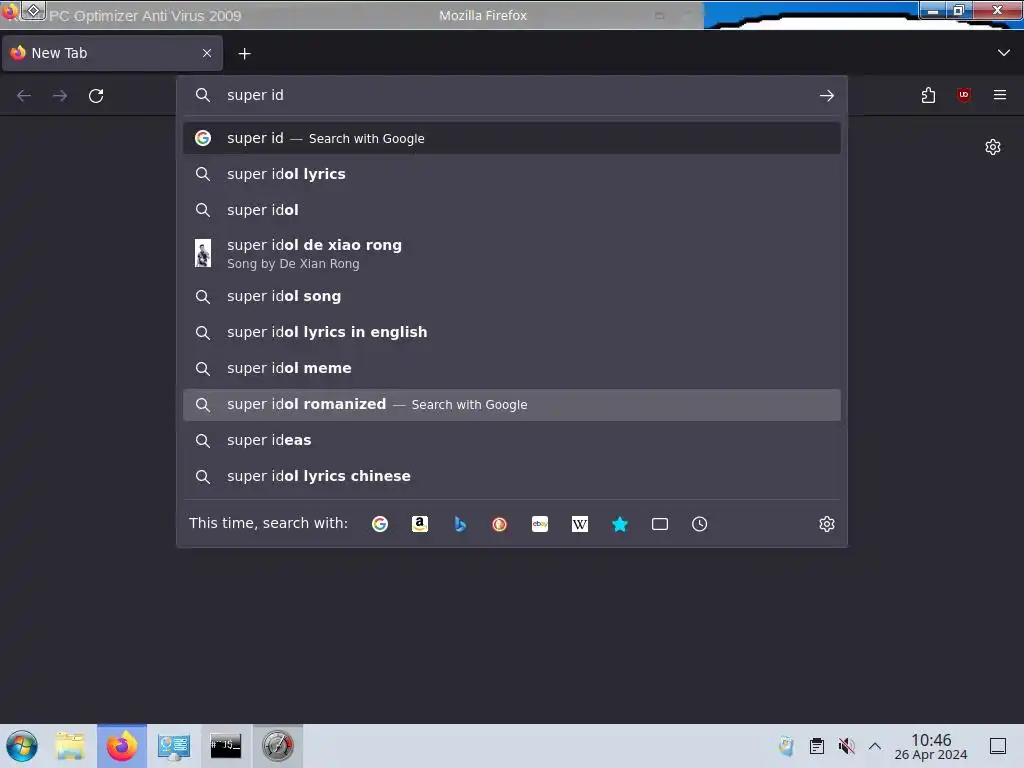Choose suggestion 'super idol de xiao rong'
Screen dimensions: 1024x768
[x=512, y=253]
